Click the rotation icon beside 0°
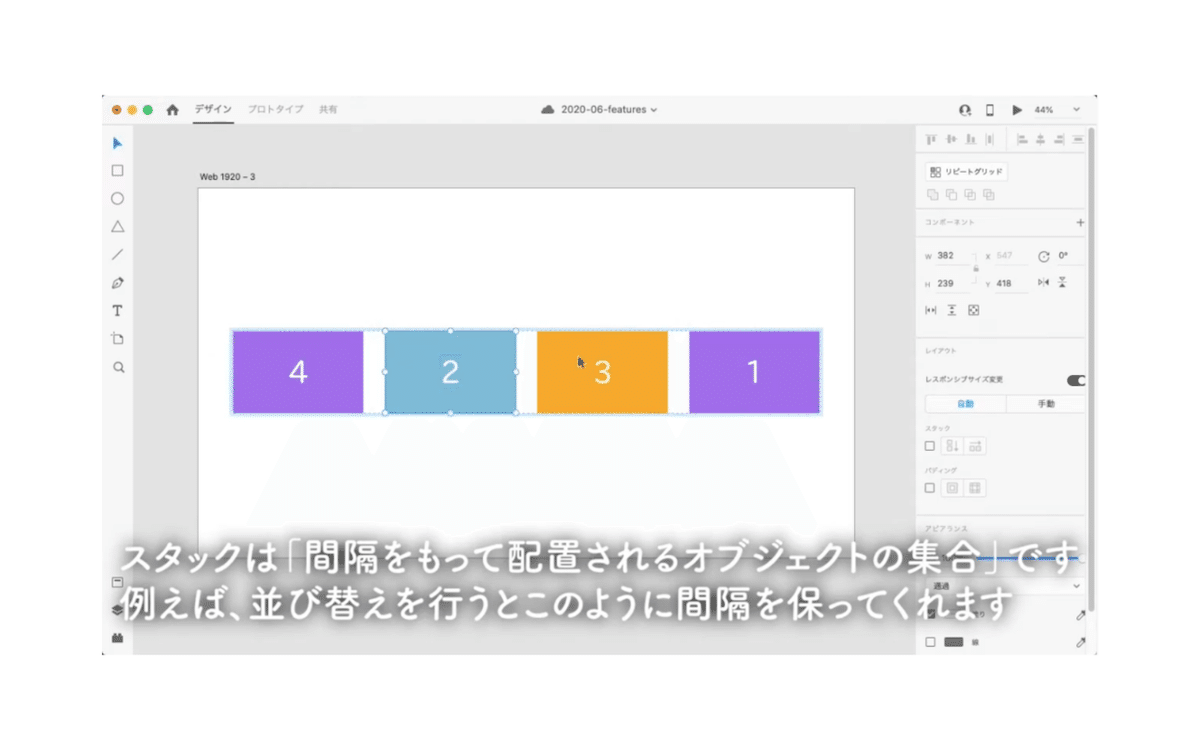Image resolution: width=1200 pixels, height=750 pixels. pos(1044,256)
